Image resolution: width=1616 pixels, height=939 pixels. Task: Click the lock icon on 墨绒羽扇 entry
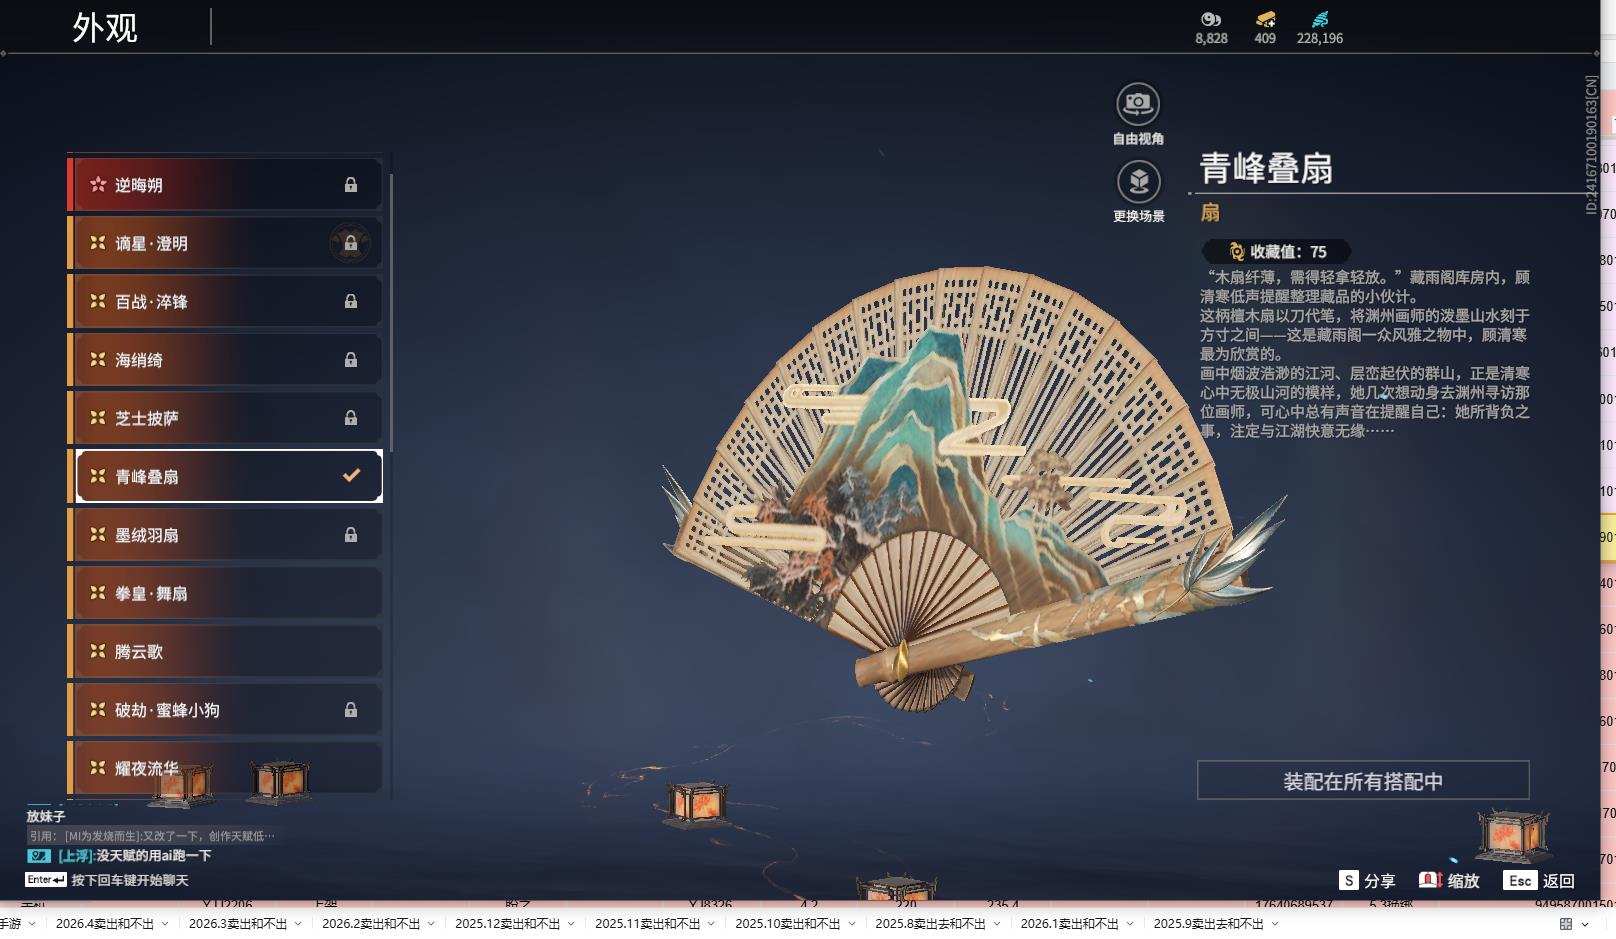tap(350, 533)
